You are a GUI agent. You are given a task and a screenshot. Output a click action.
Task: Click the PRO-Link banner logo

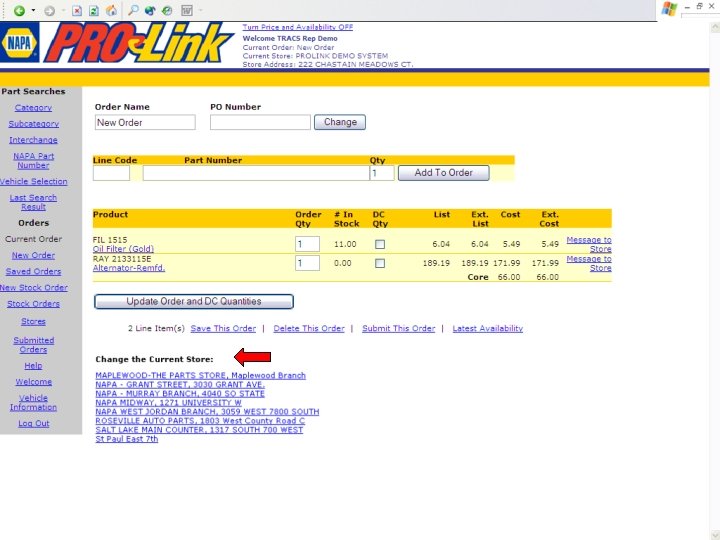[x=139, y=43]
